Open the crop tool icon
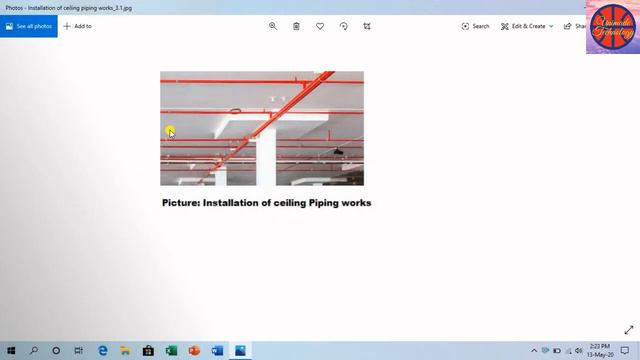 (x=367, y=26)
